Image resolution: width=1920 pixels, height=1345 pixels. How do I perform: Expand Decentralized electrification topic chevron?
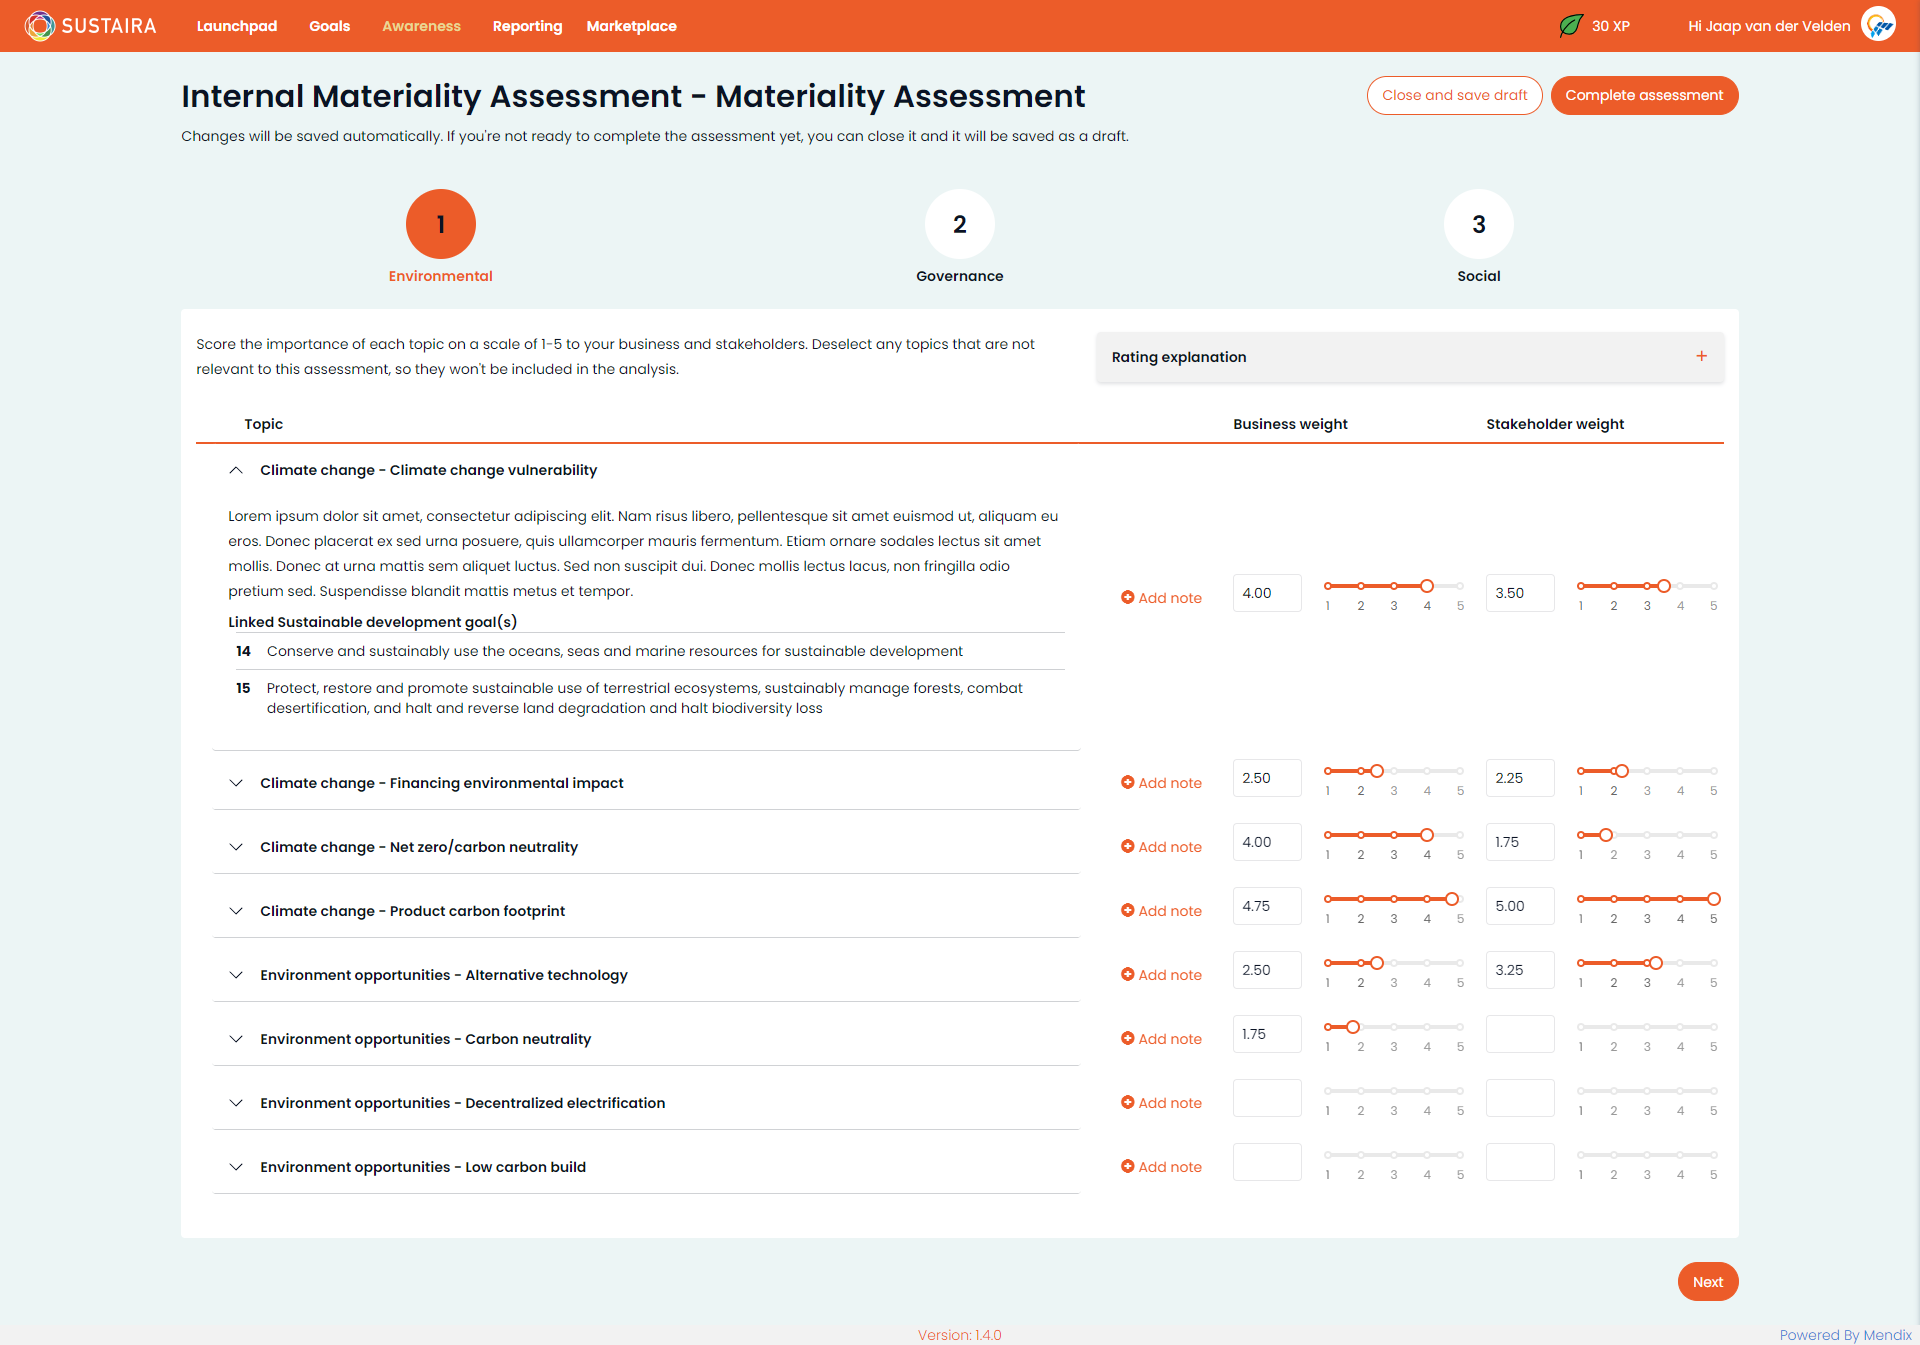(x=236, y=1103)
